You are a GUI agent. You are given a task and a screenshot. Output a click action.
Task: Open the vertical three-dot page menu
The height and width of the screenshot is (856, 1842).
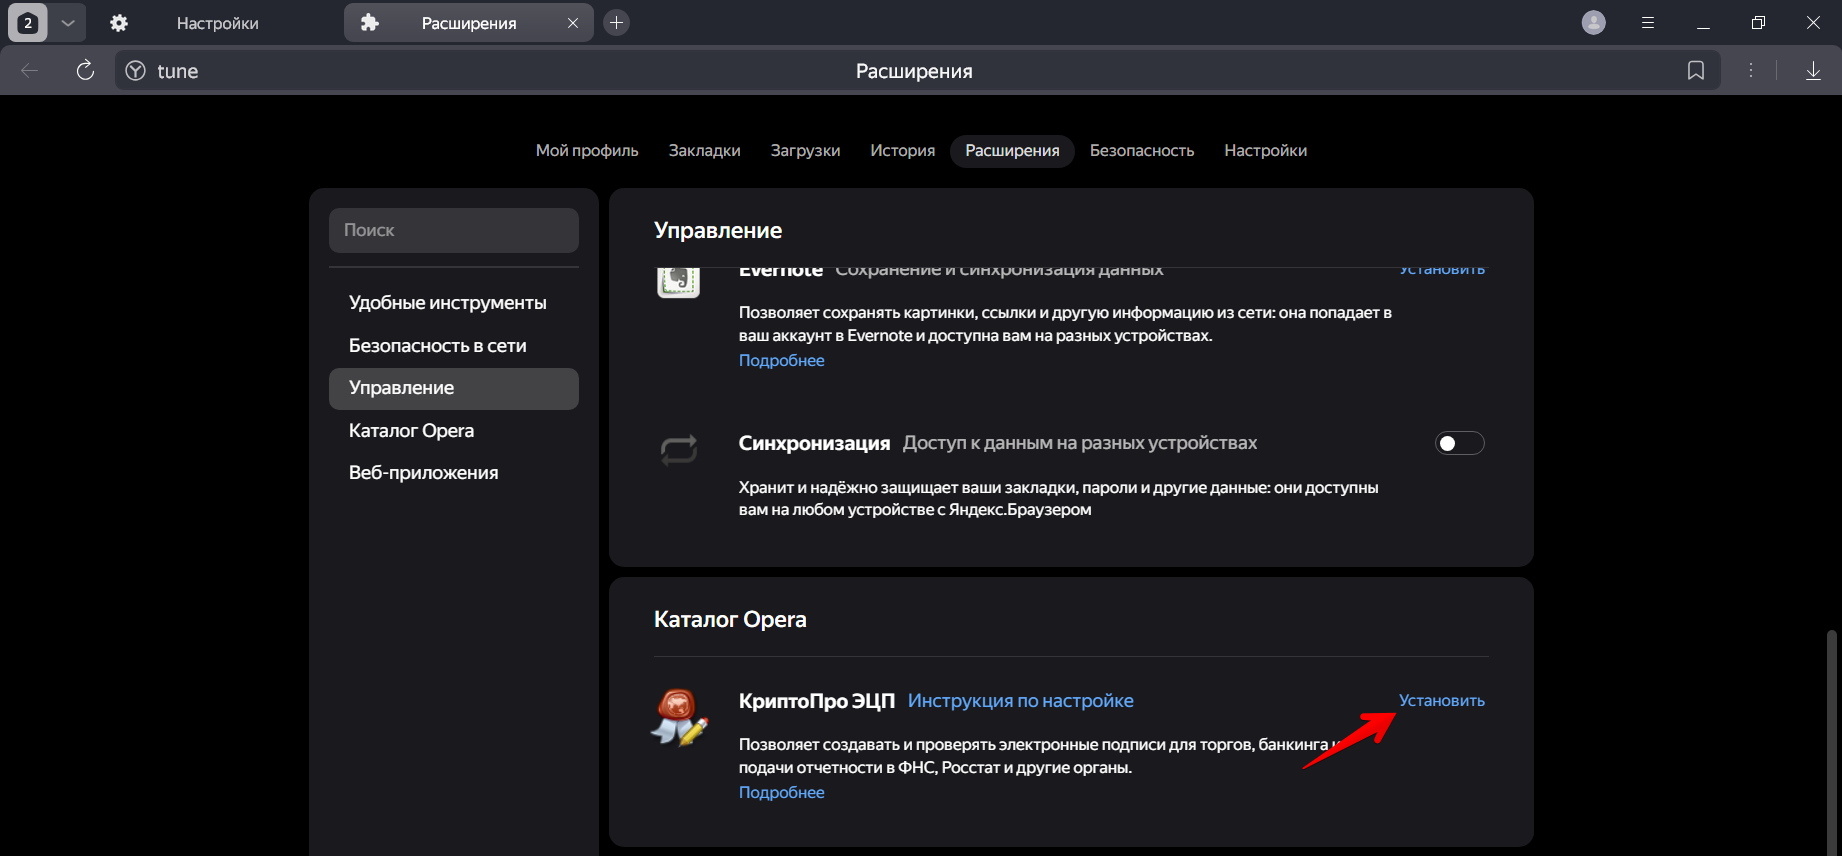coord(1751,70)
